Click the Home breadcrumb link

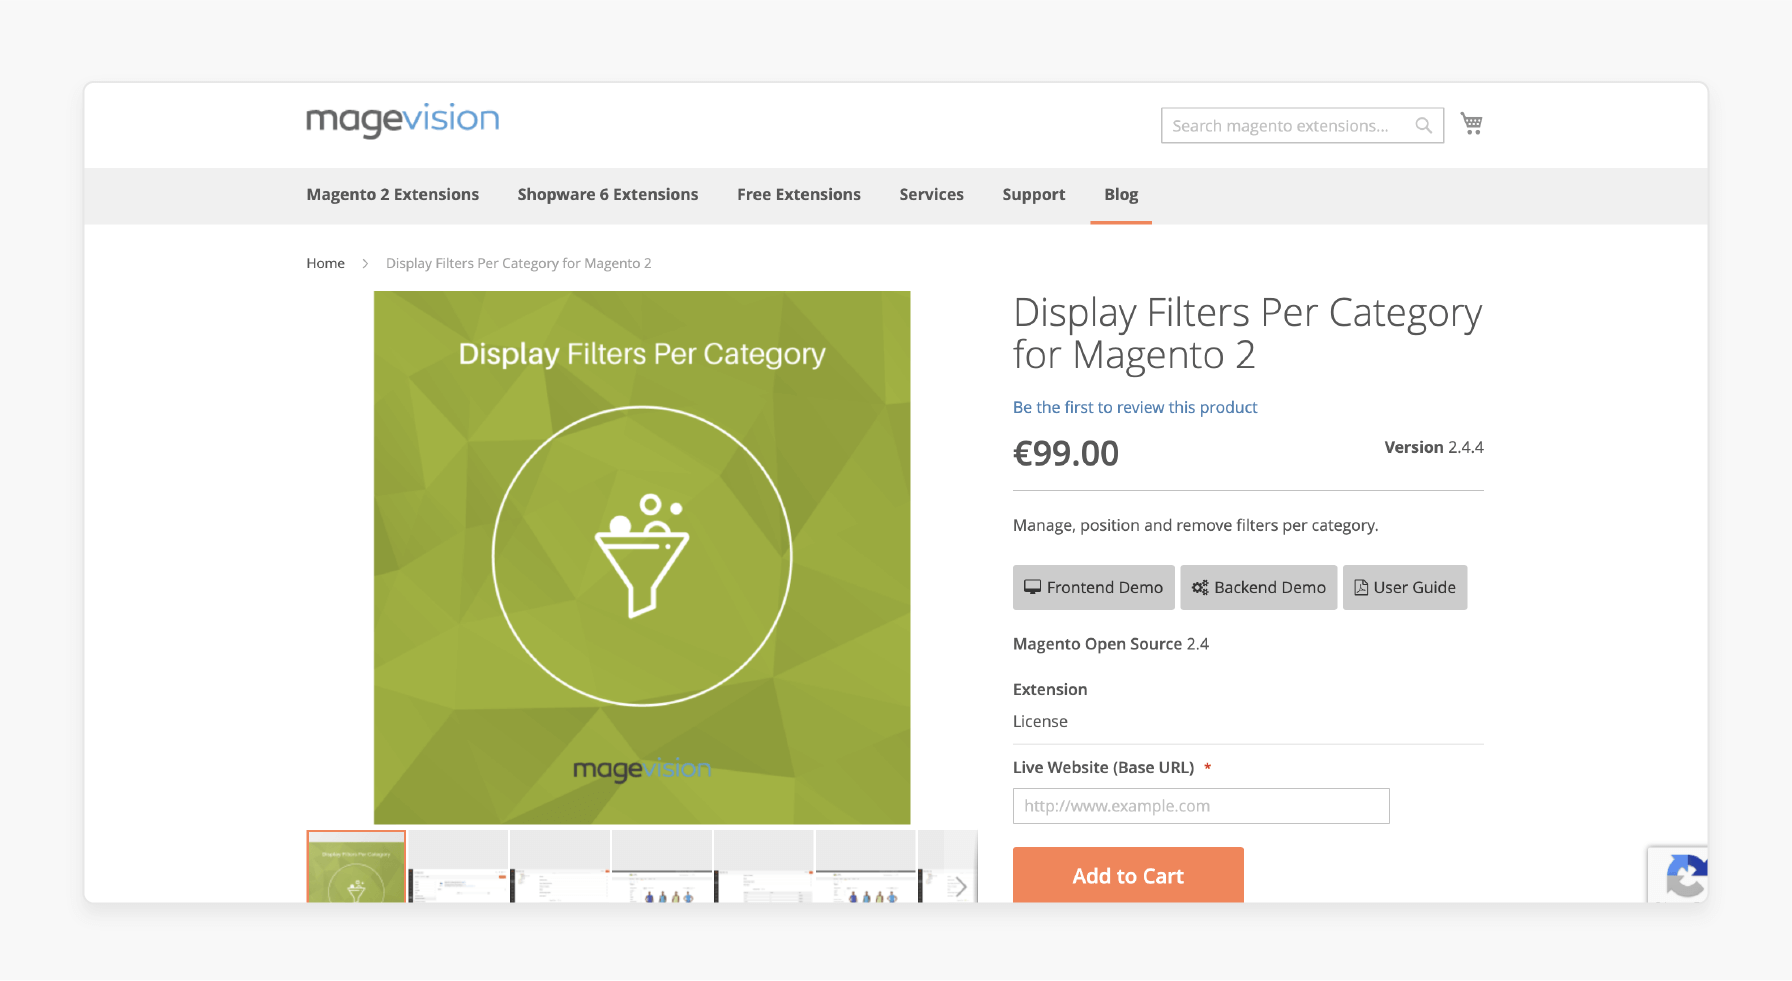325,263
